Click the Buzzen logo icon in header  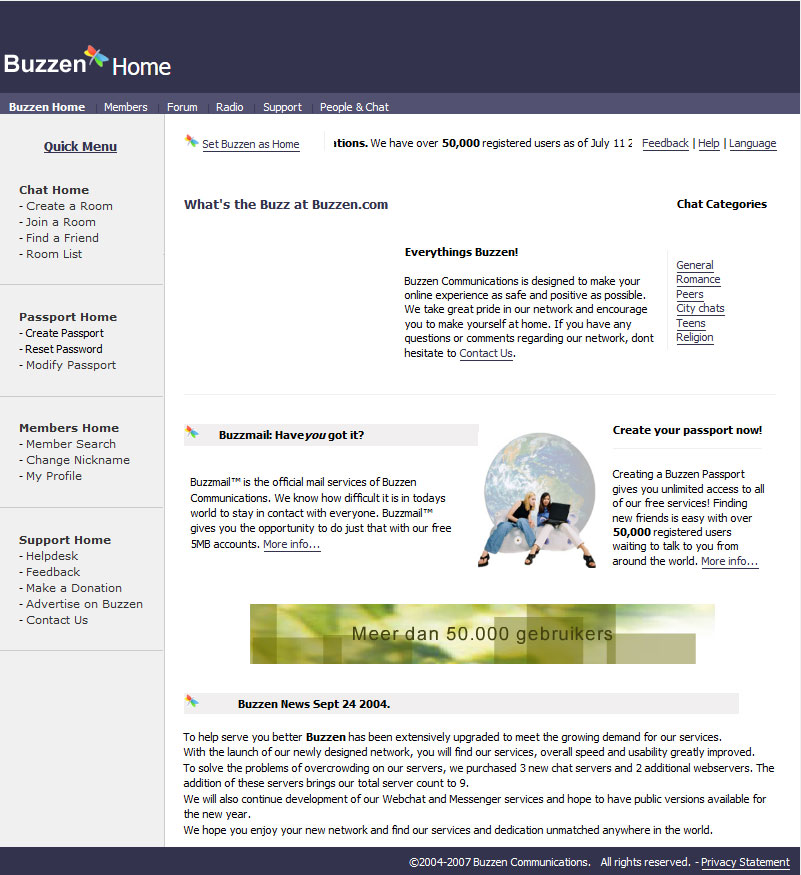[96, 58]
